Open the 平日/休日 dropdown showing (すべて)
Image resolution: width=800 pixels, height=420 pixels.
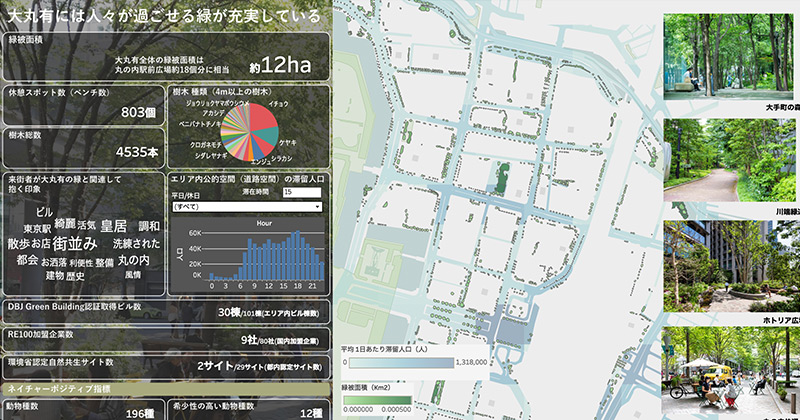pyautogui.click(x=246, y=206)
